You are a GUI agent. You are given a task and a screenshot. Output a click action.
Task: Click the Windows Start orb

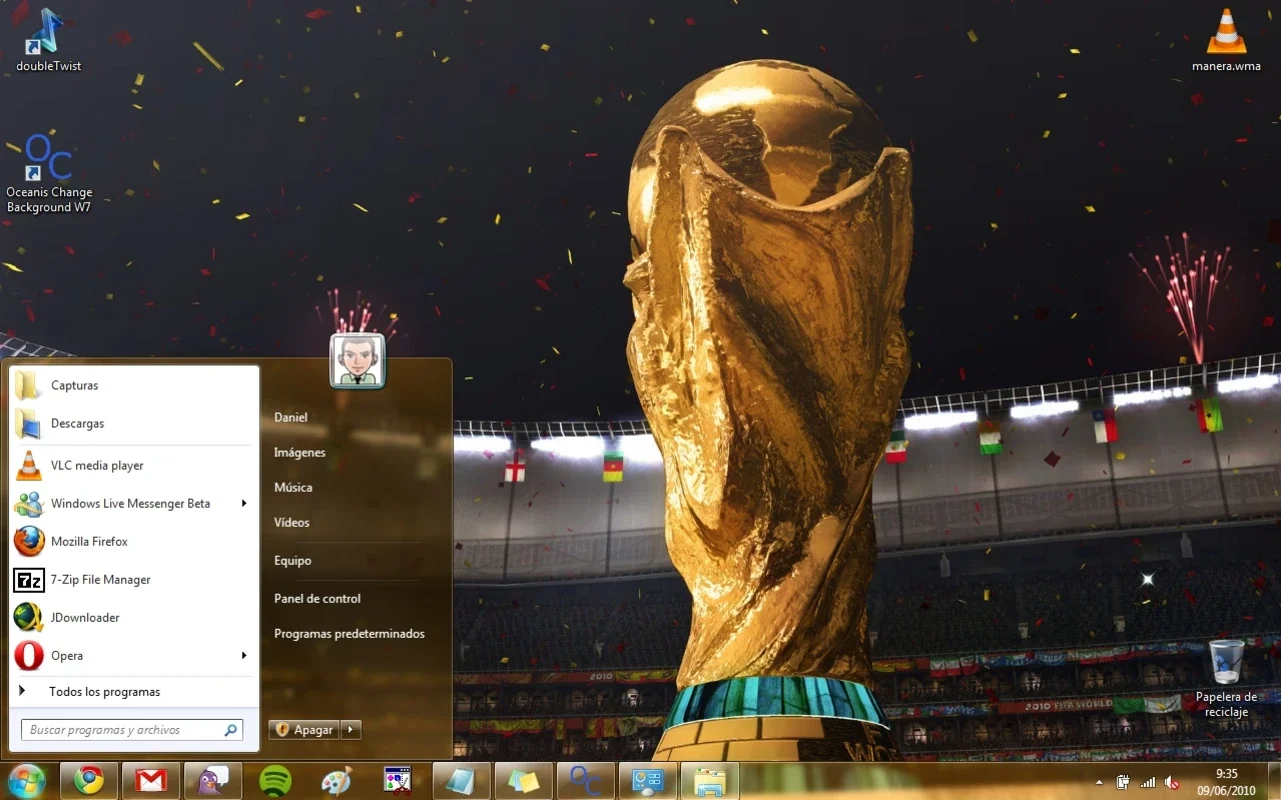coord(26,780)
